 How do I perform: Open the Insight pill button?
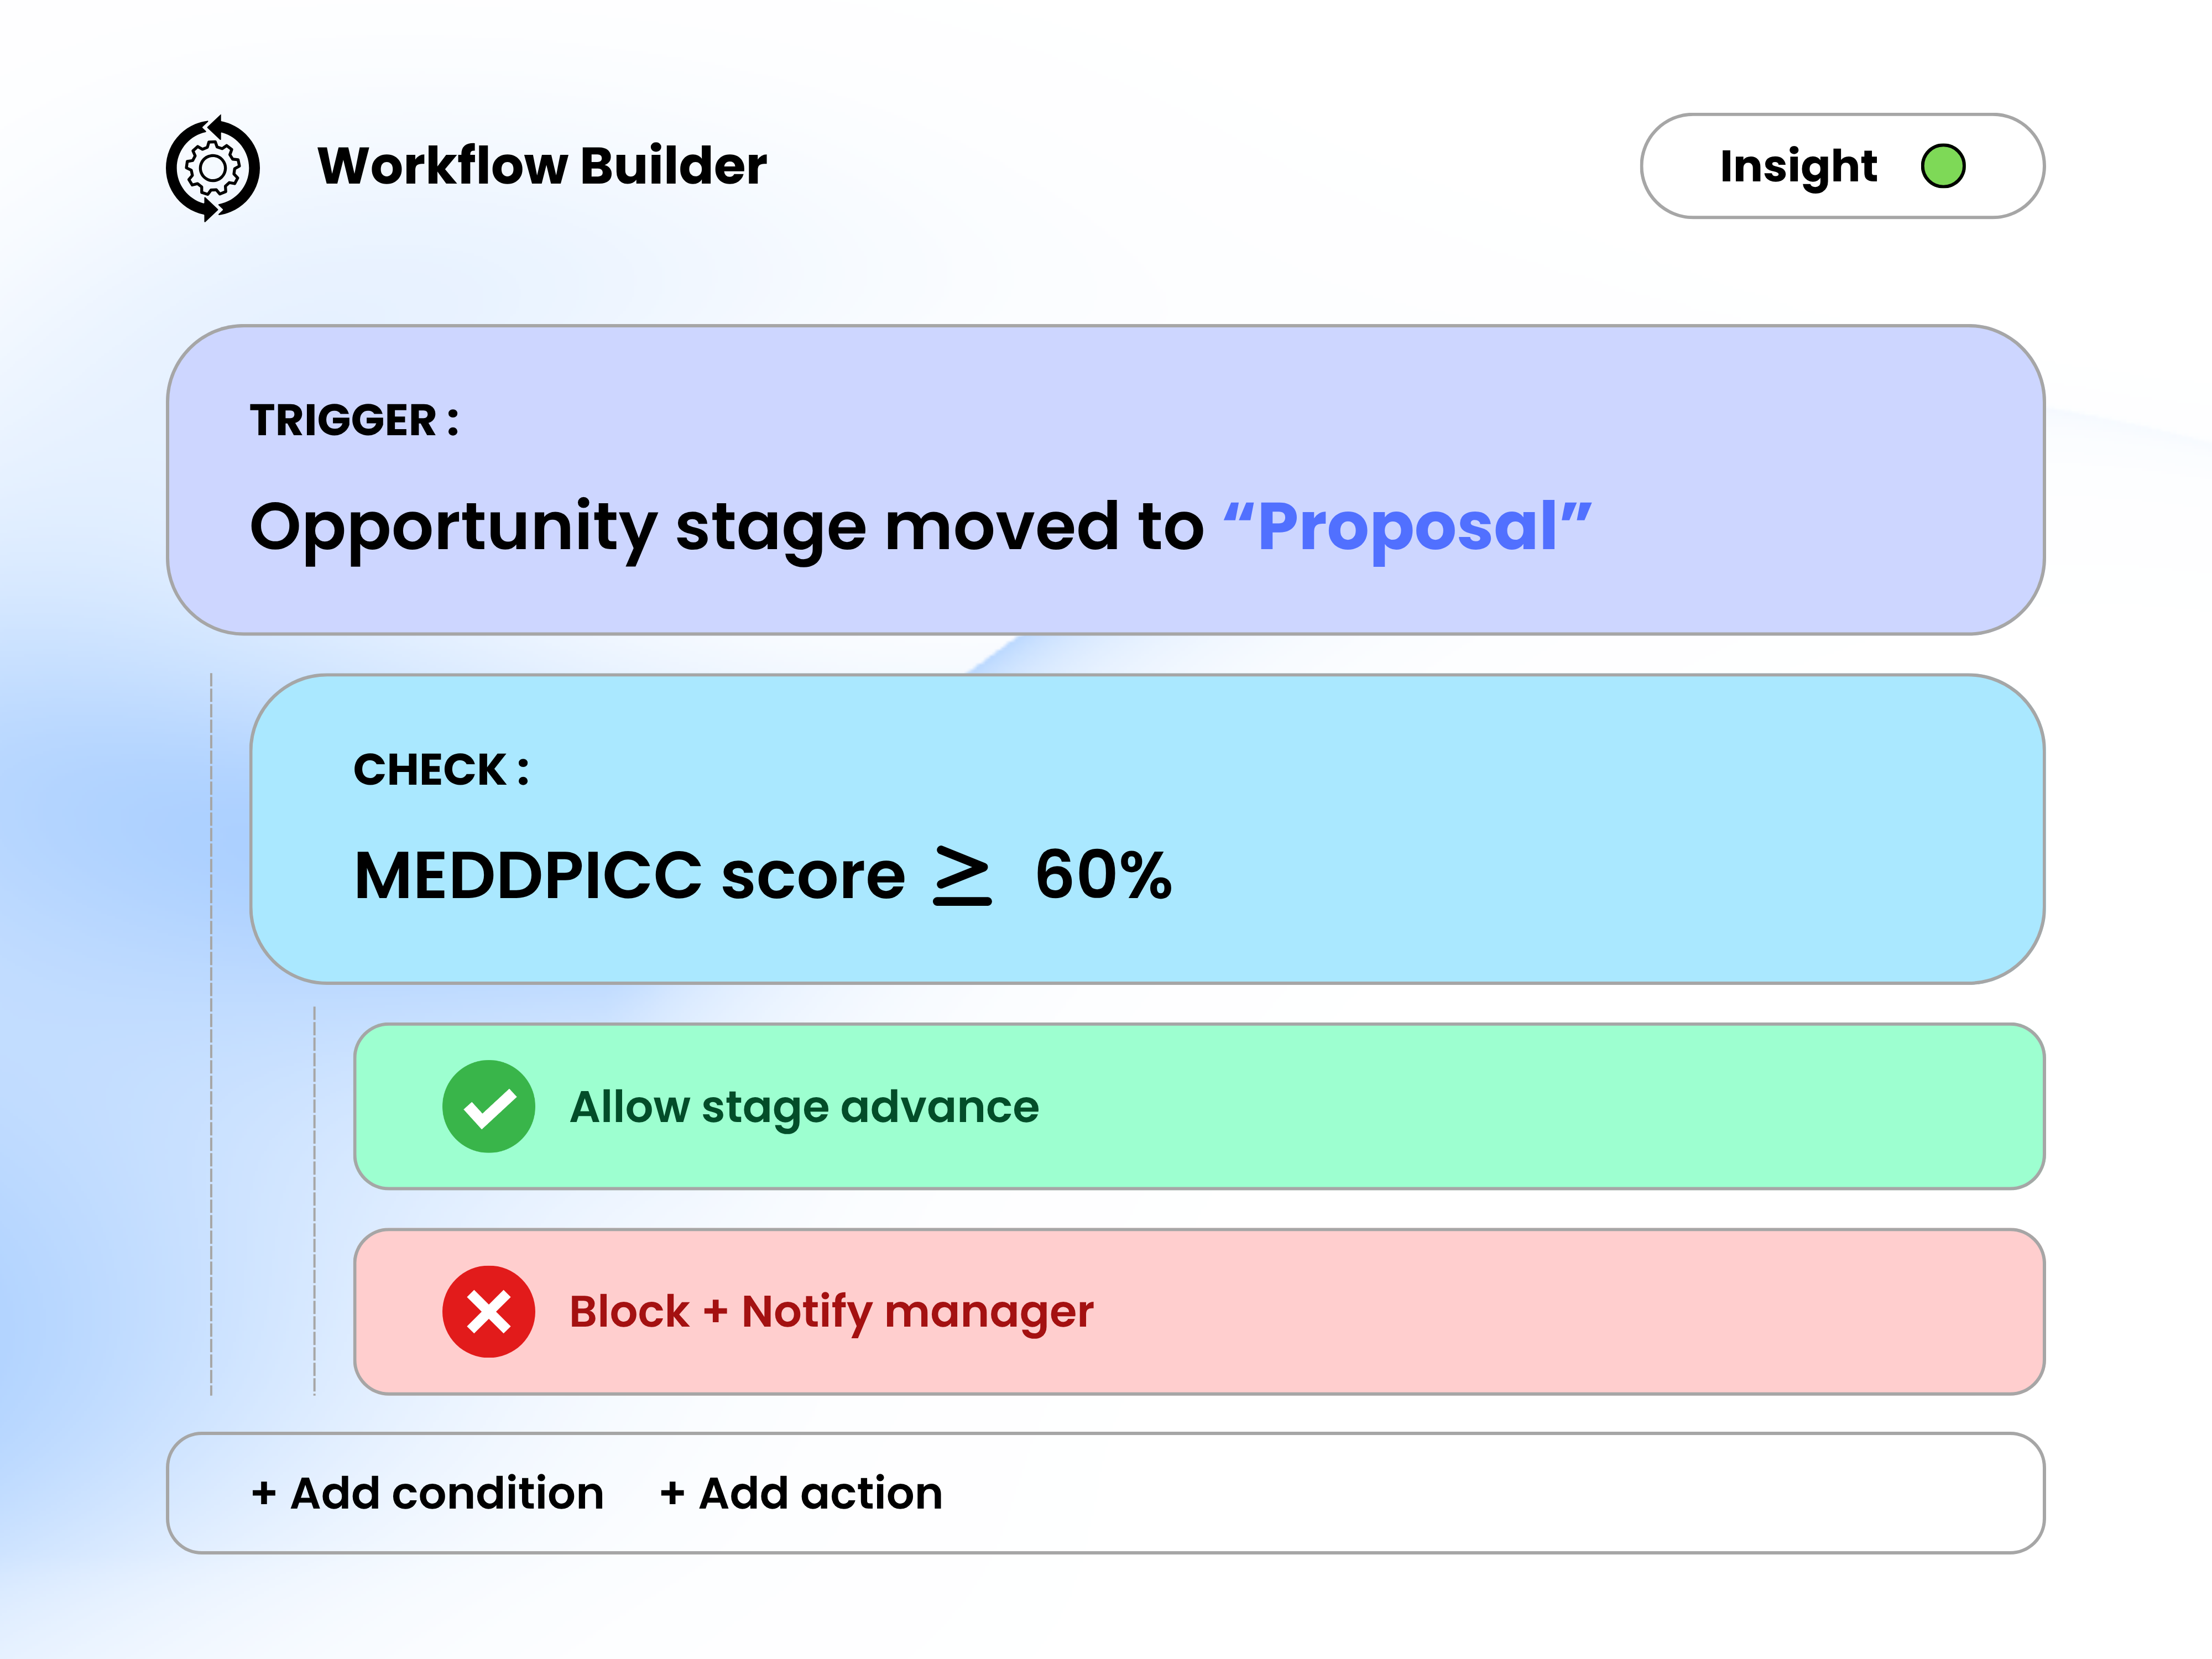click(1798, 166)
